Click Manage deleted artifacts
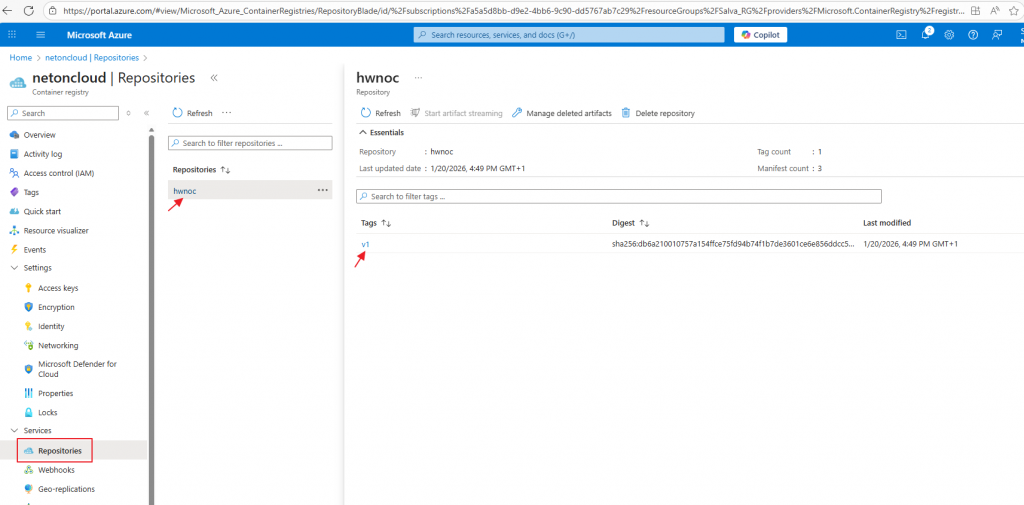The height and width of the screenshot is (505, 1024). [561, 113]
